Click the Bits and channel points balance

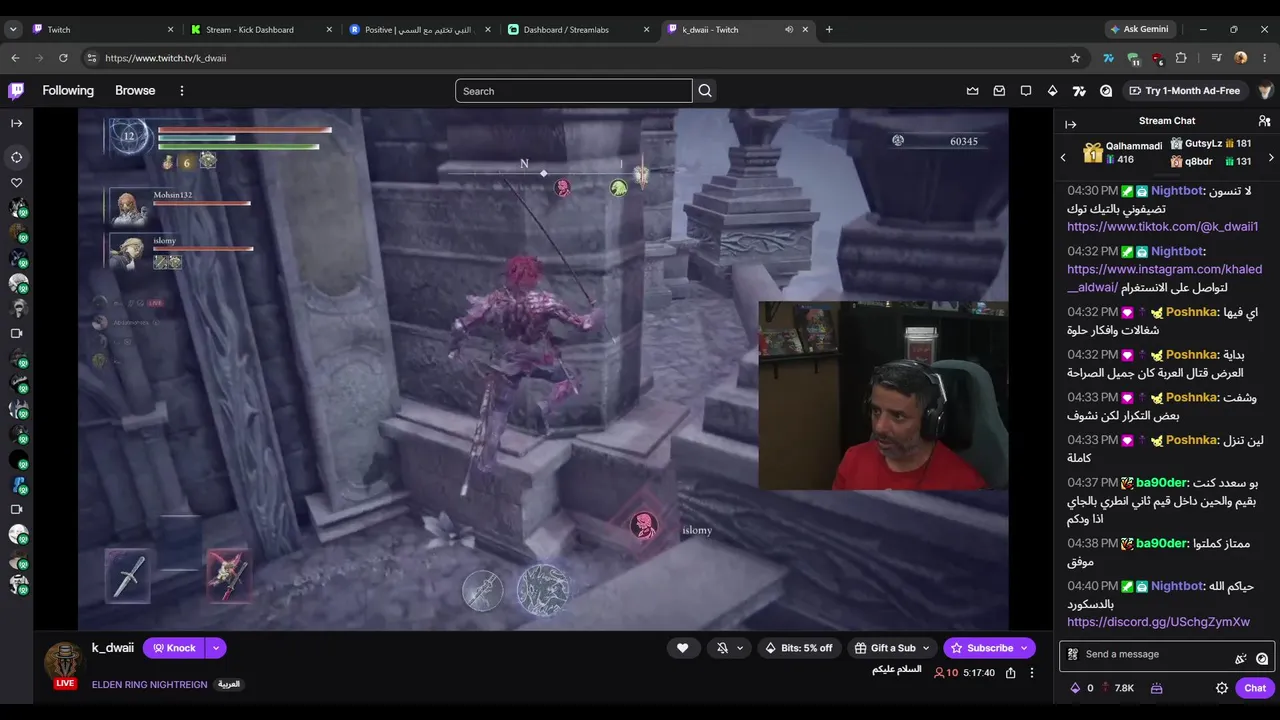tap(1101, 688)
